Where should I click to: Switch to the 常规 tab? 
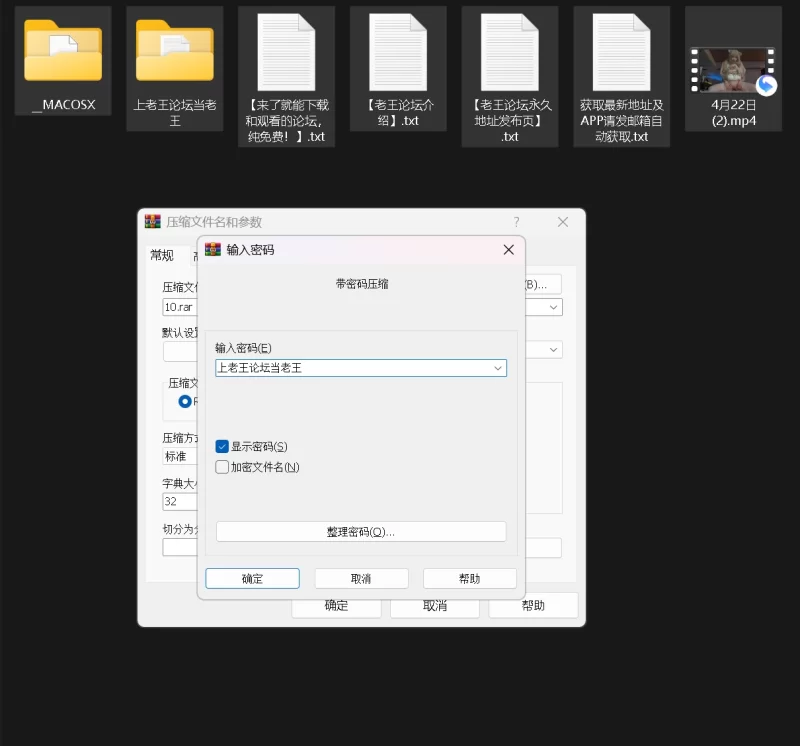pos(162,256)
